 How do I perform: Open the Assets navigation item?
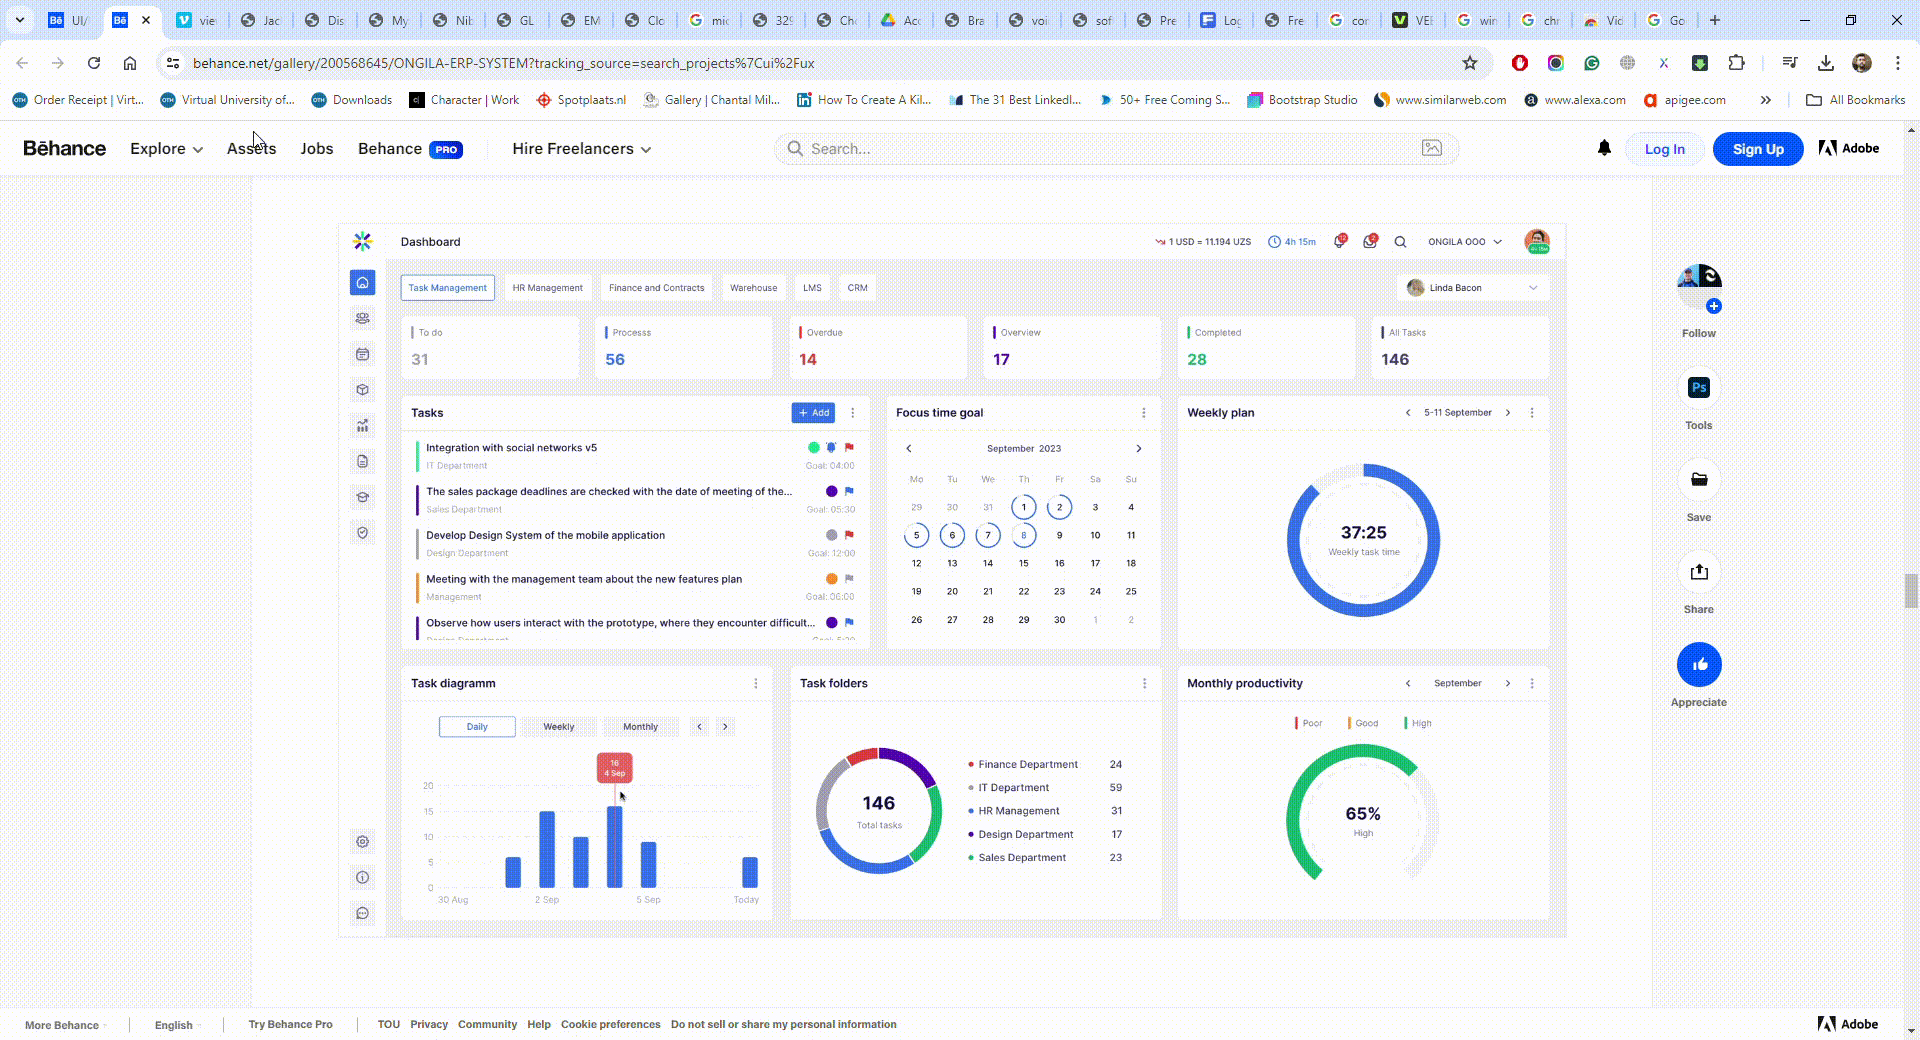tap(251, 149)
